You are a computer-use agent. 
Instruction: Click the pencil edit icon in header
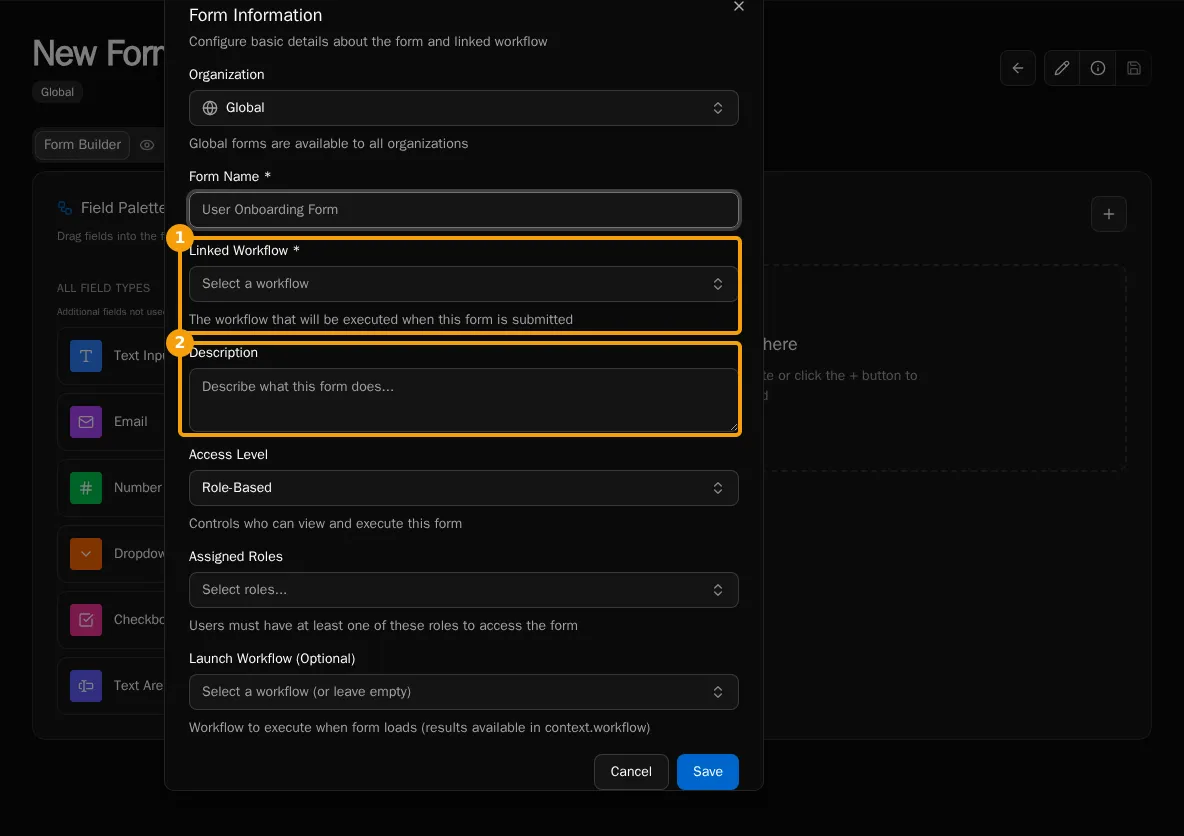[1062, 68]
